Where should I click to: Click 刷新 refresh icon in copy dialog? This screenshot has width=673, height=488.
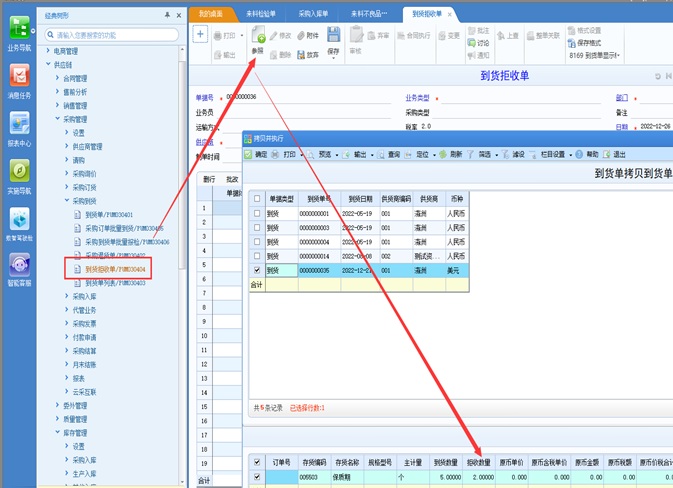point(443,154)
